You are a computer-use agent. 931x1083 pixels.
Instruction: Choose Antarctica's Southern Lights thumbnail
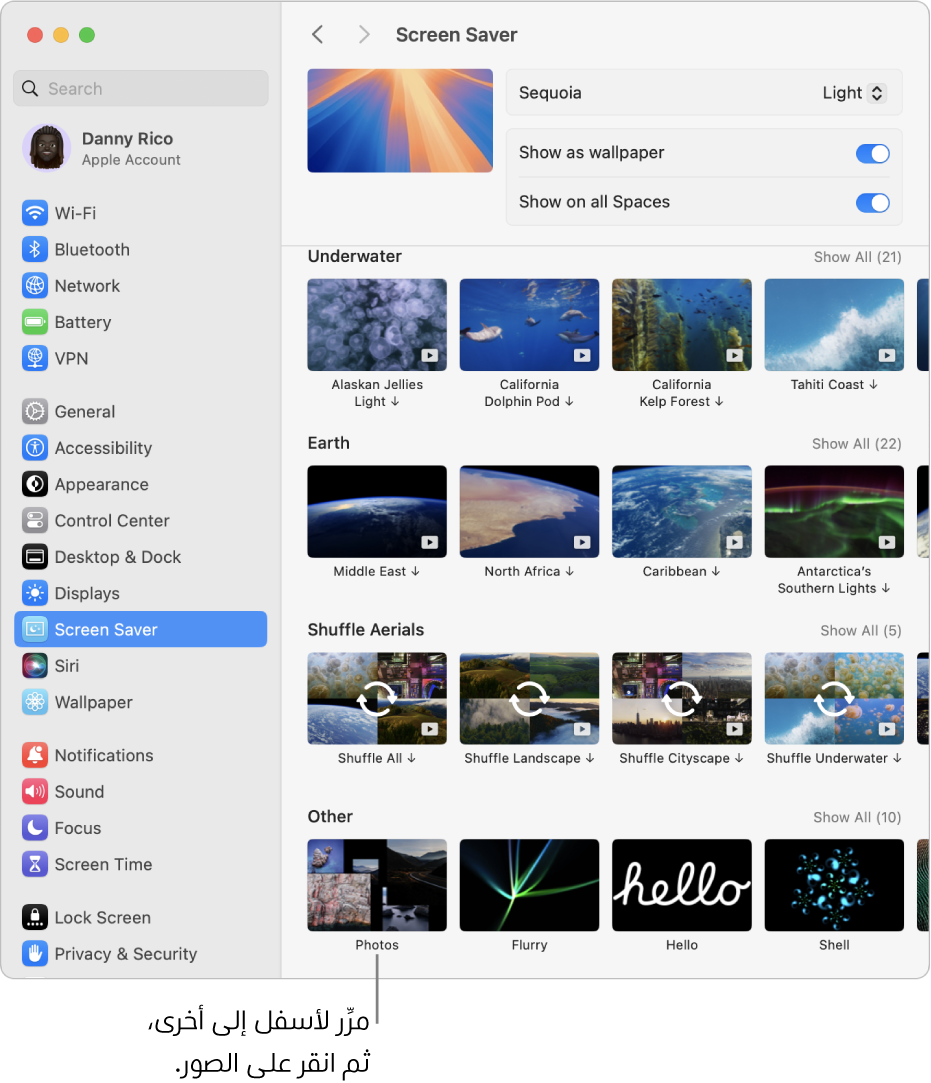[x=834, y=512]
